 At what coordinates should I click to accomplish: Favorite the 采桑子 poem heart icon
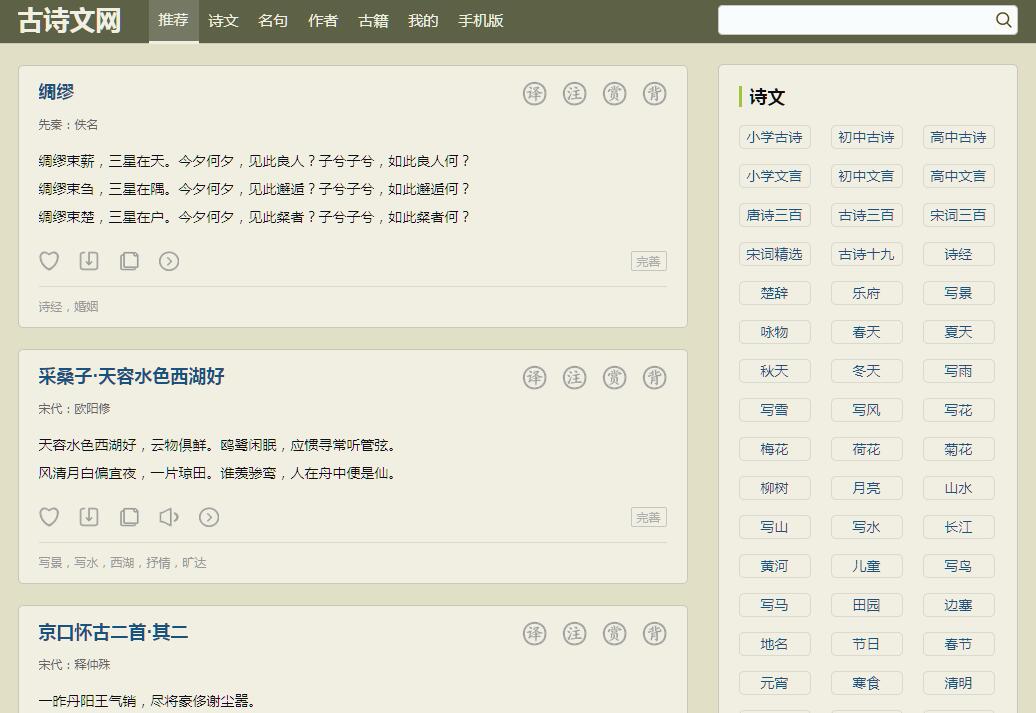[x=49, y=517]
